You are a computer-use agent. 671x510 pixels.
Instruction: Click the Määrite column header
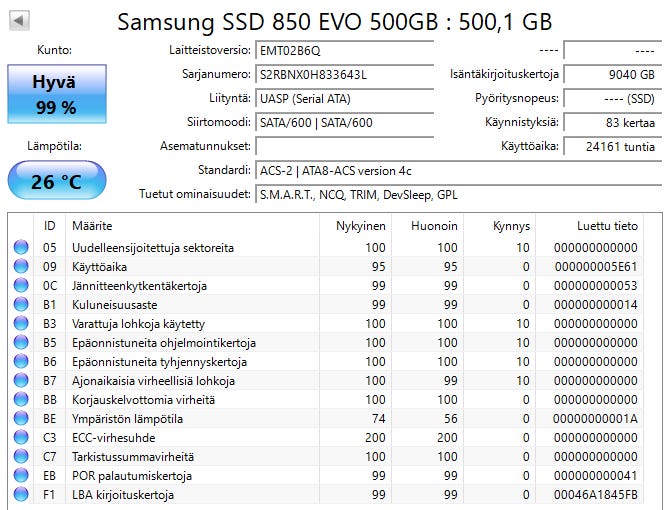coord(193,225)
